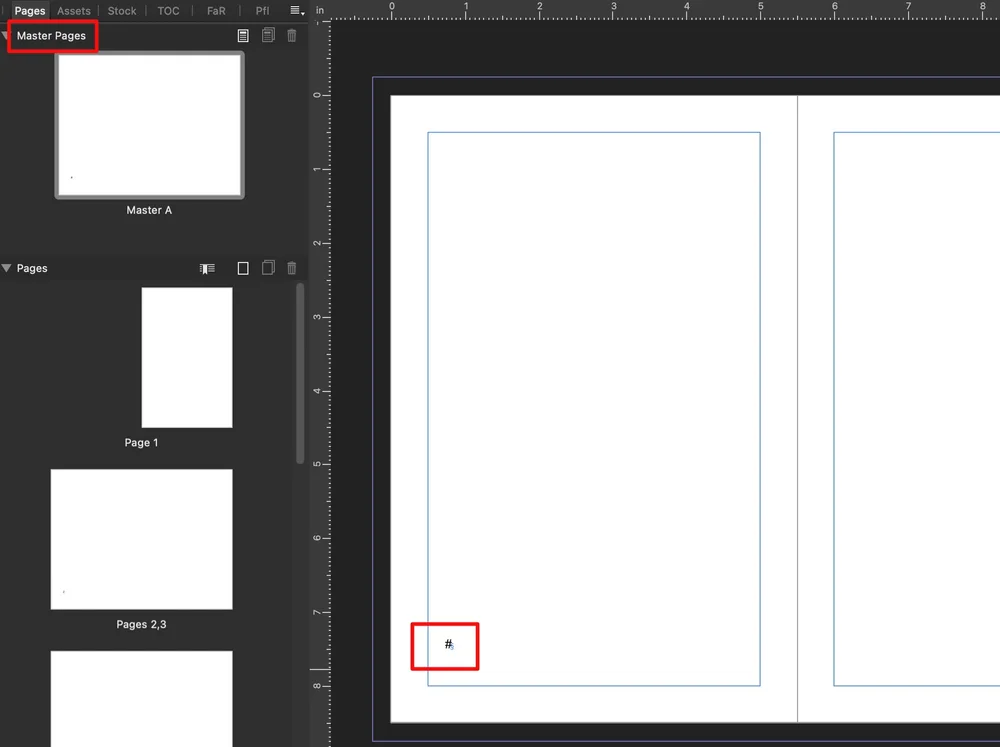
Task: Click the section and anchors icon in Pages row
Action: click(207, 268)
